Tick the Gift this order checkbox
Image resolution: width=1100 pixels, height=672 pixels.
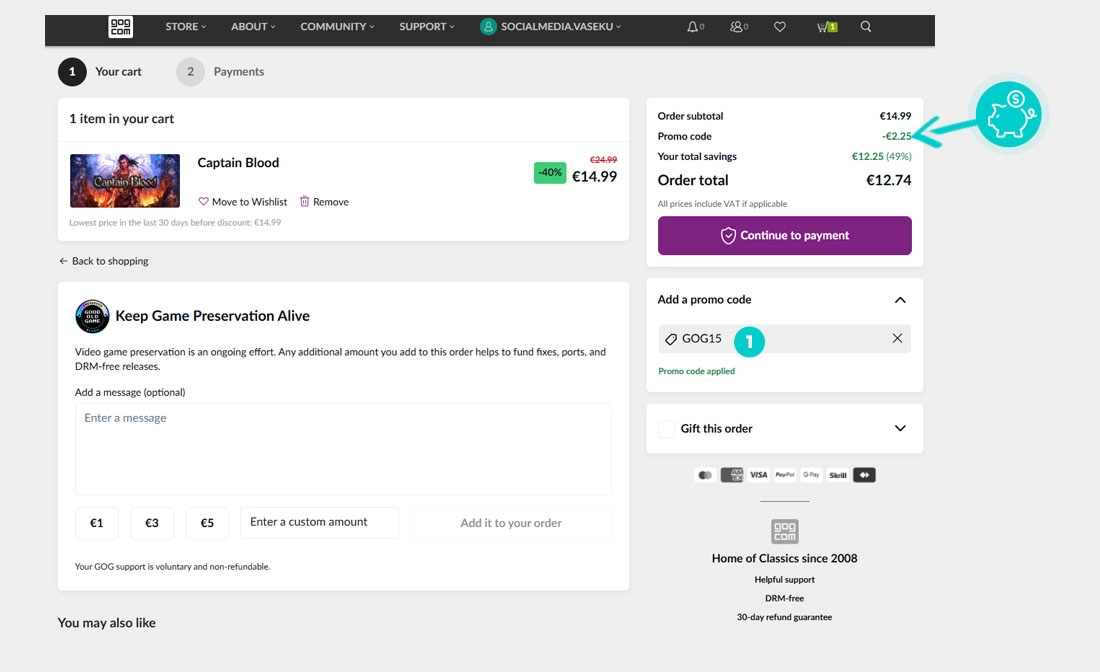coord(667,429)
